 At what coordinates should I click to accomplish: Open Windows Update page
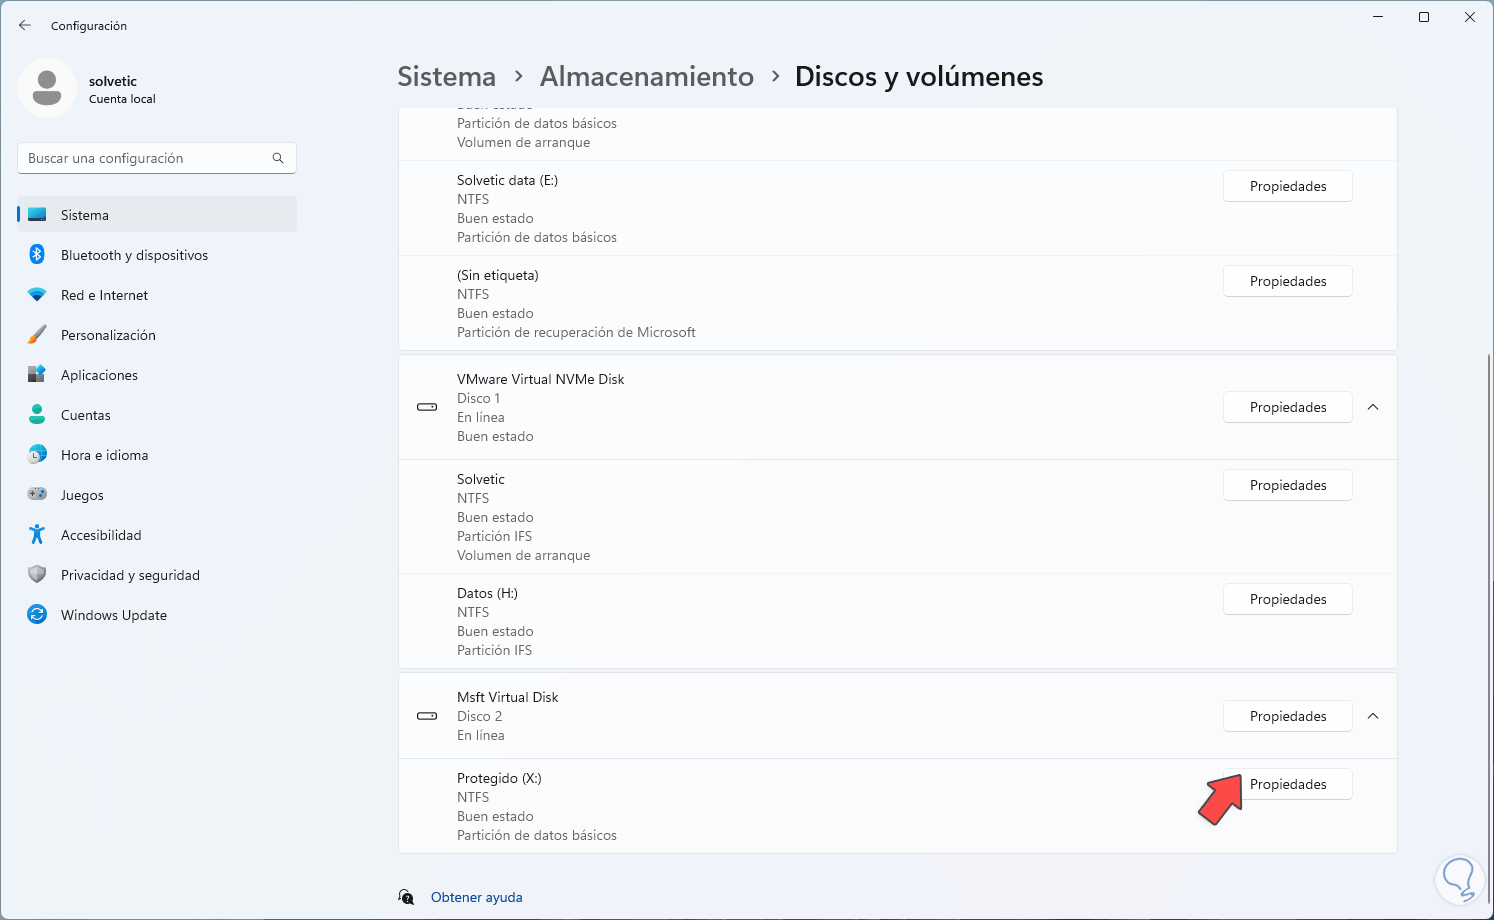pos(113,615)
